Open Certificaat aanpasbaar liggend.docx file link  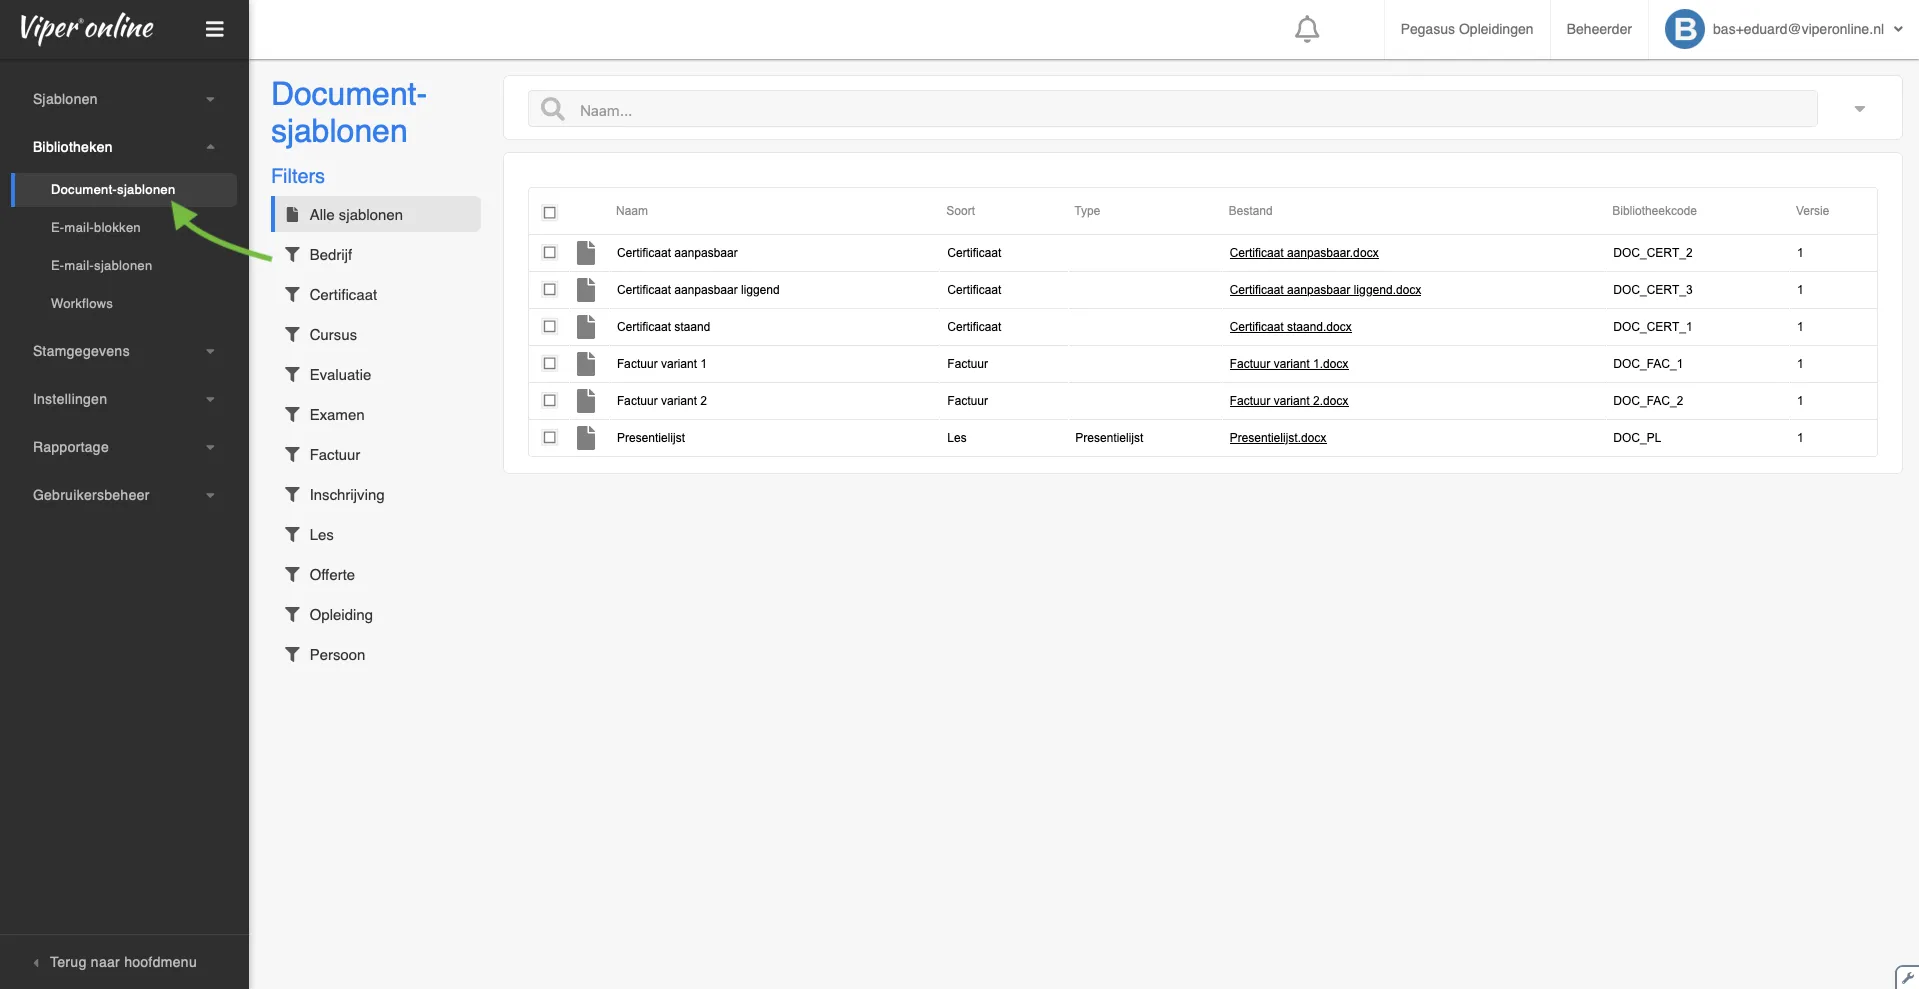1324,290
